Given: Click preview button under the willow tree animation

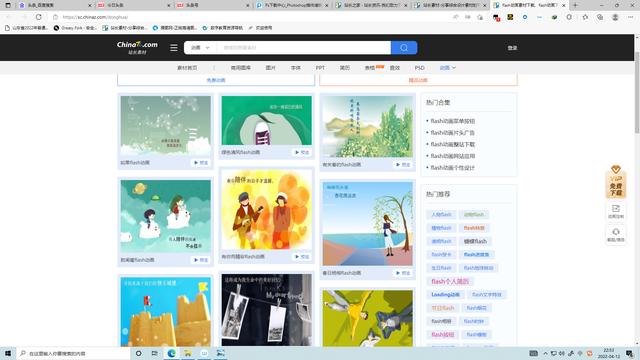Looking at the screenshot, I should coord(403,273).
